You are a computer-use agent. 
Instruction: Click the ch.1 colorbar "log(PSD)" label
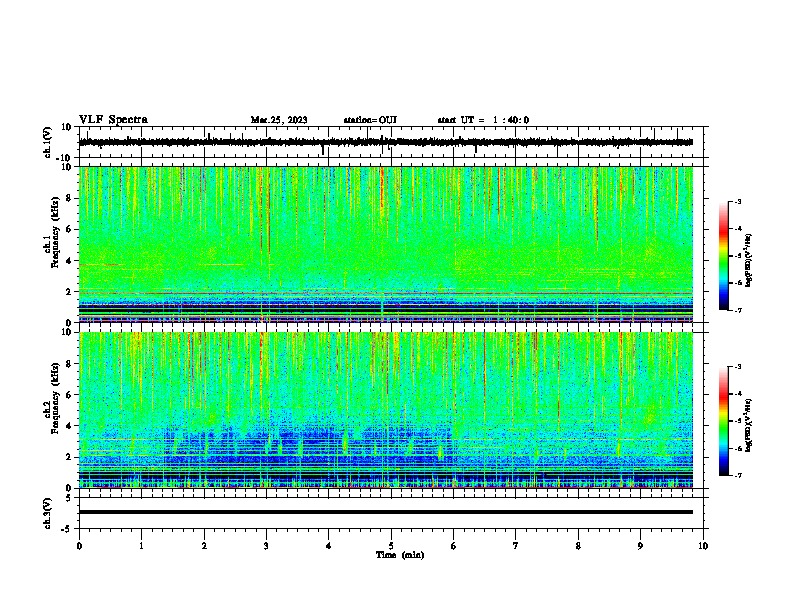click(748, 261)
